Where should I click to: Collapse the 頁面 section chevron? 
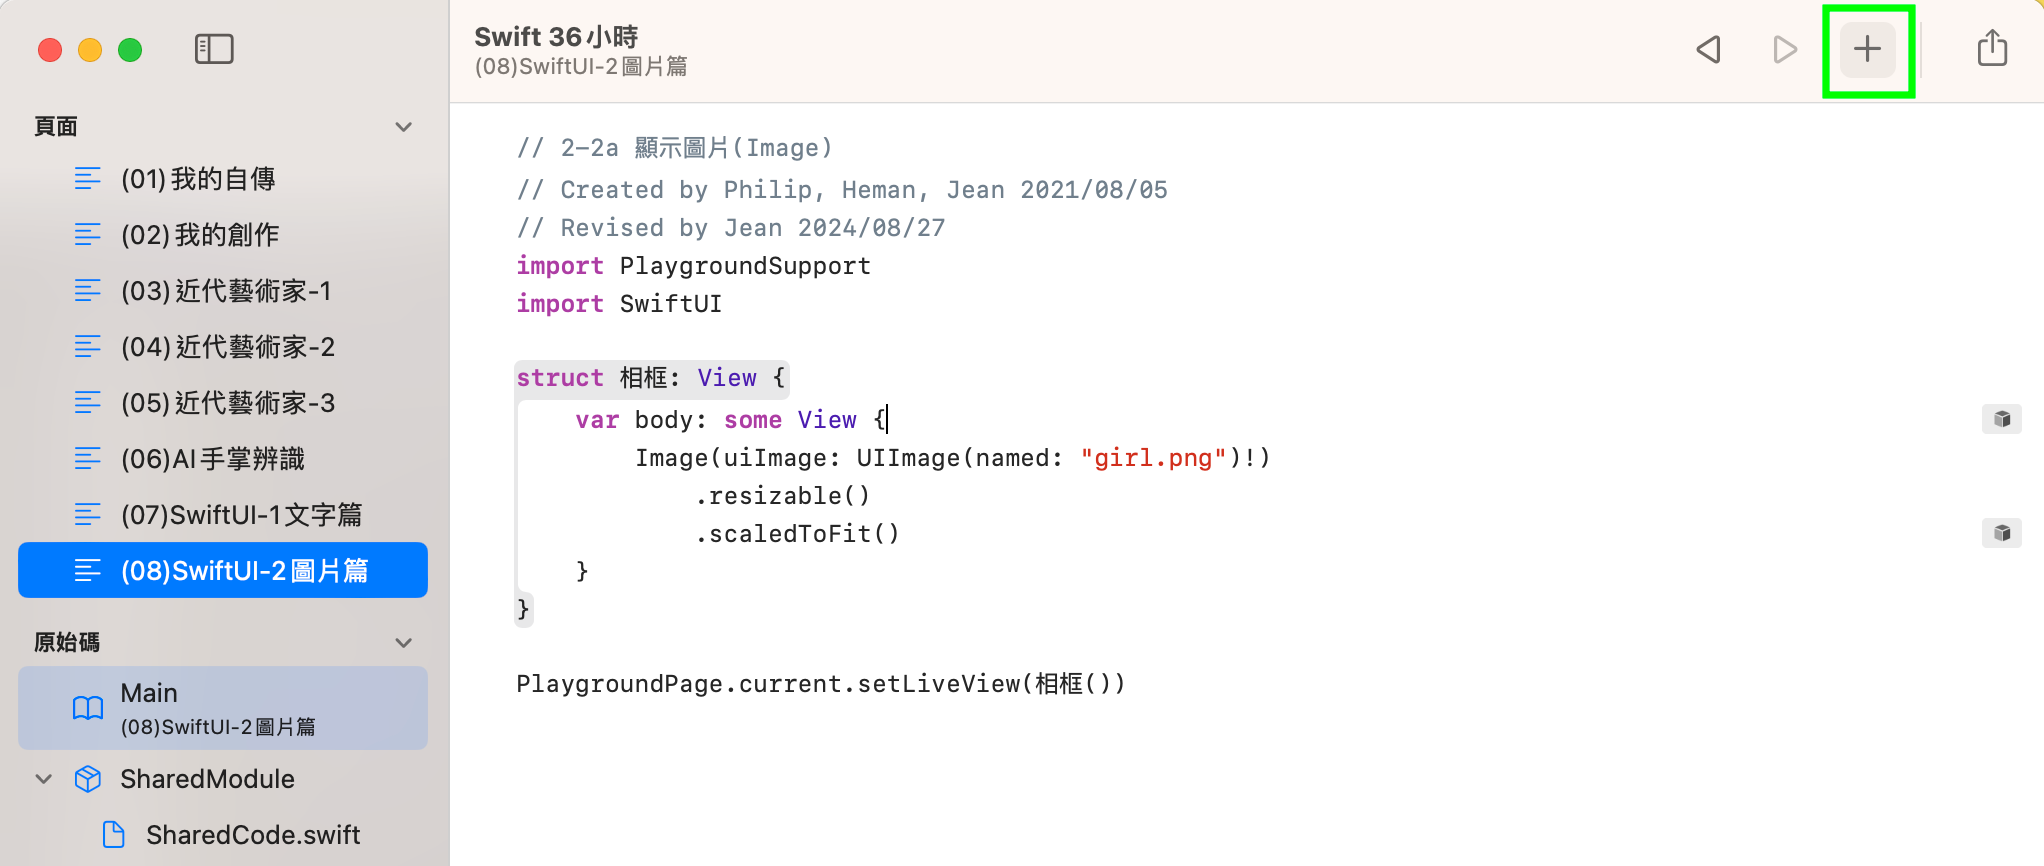404,127
